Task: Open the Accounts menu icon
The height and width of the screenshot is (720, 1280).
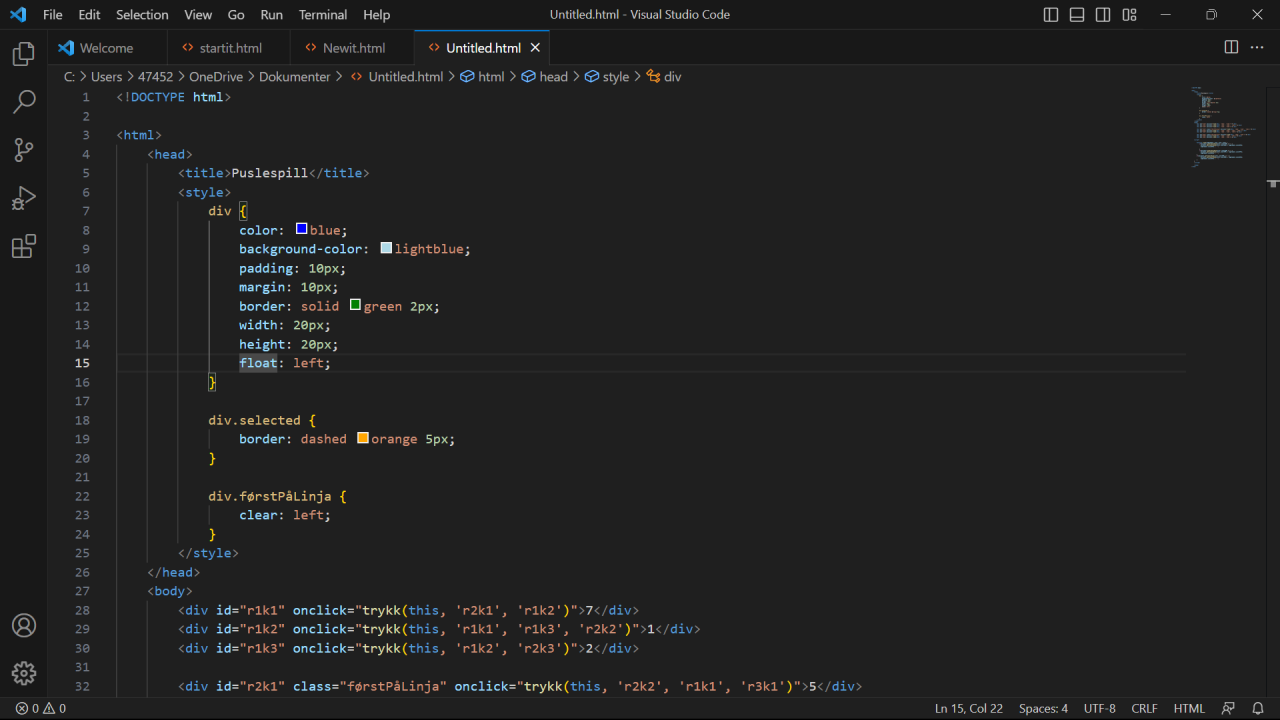Action: click(24, 625)
